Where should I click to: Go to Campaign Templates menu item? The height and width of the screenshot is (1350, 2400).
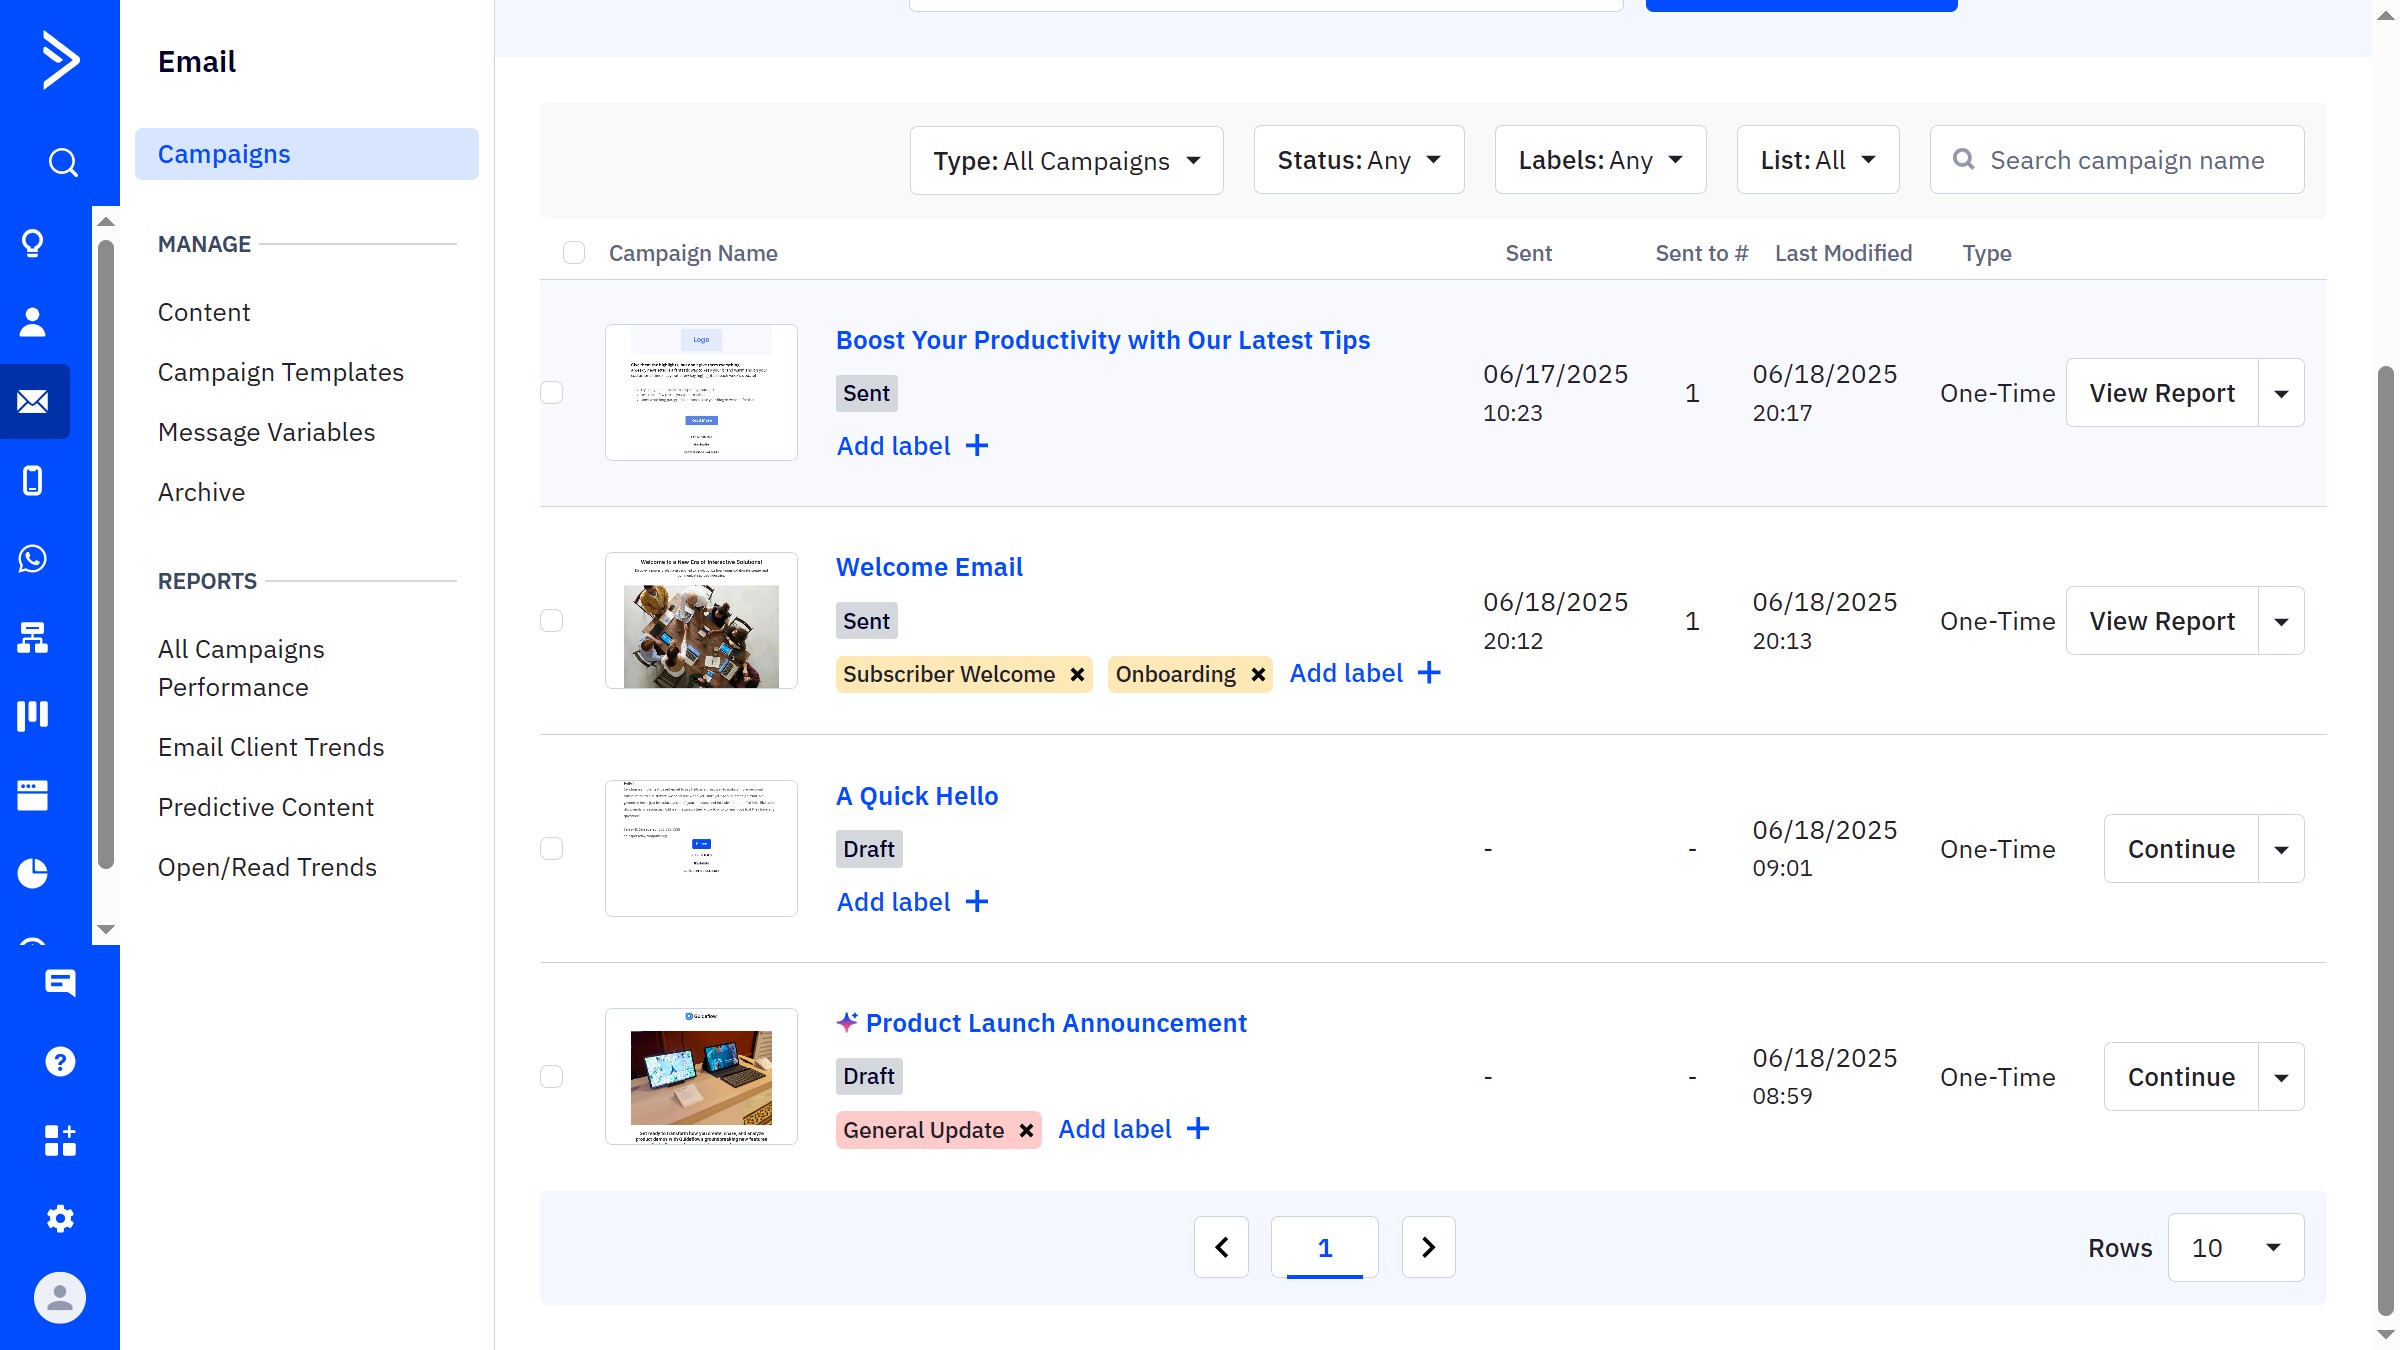[x=281, y=372]
